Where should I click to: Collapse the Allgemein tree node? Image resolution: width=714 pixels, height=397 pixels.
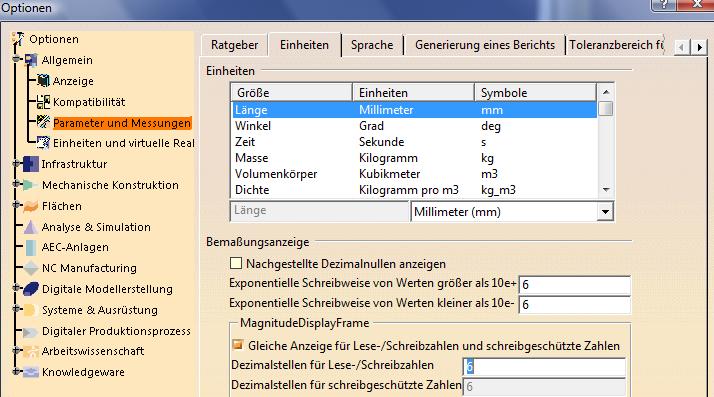16,59
